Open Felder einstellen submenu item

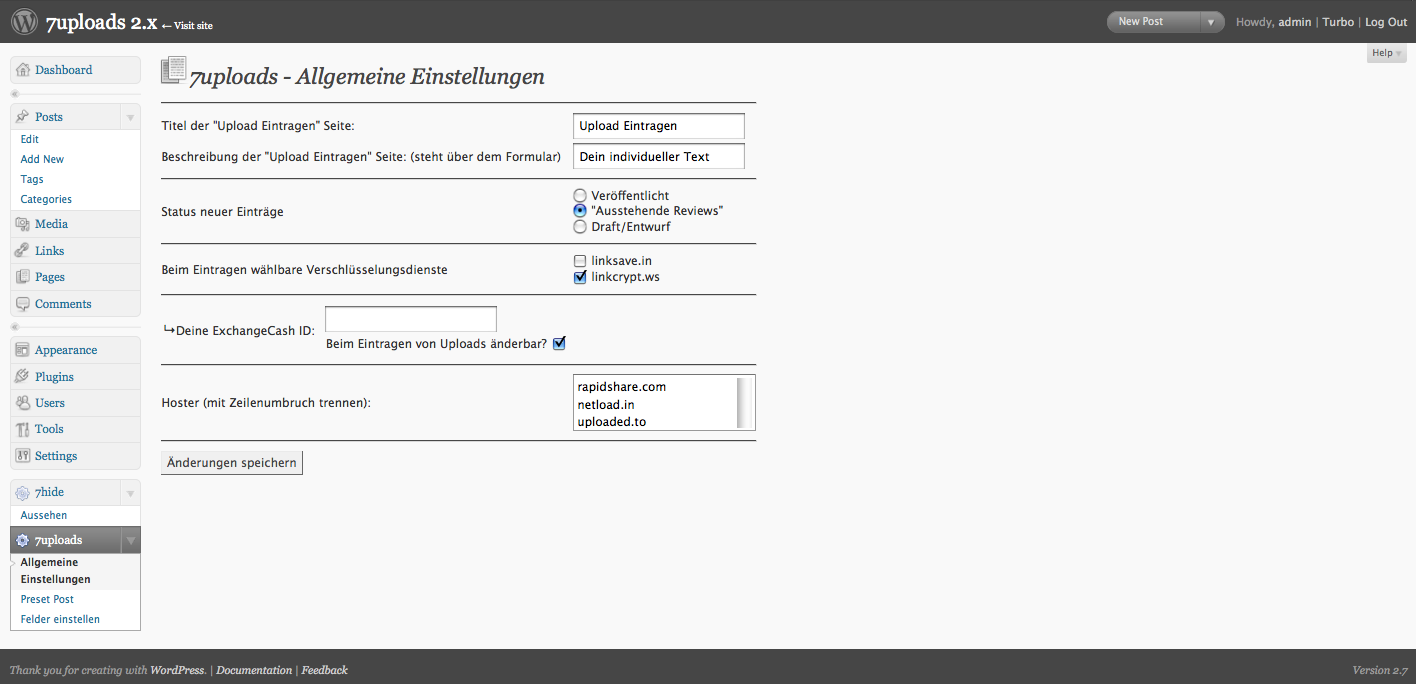click(60, 619)
